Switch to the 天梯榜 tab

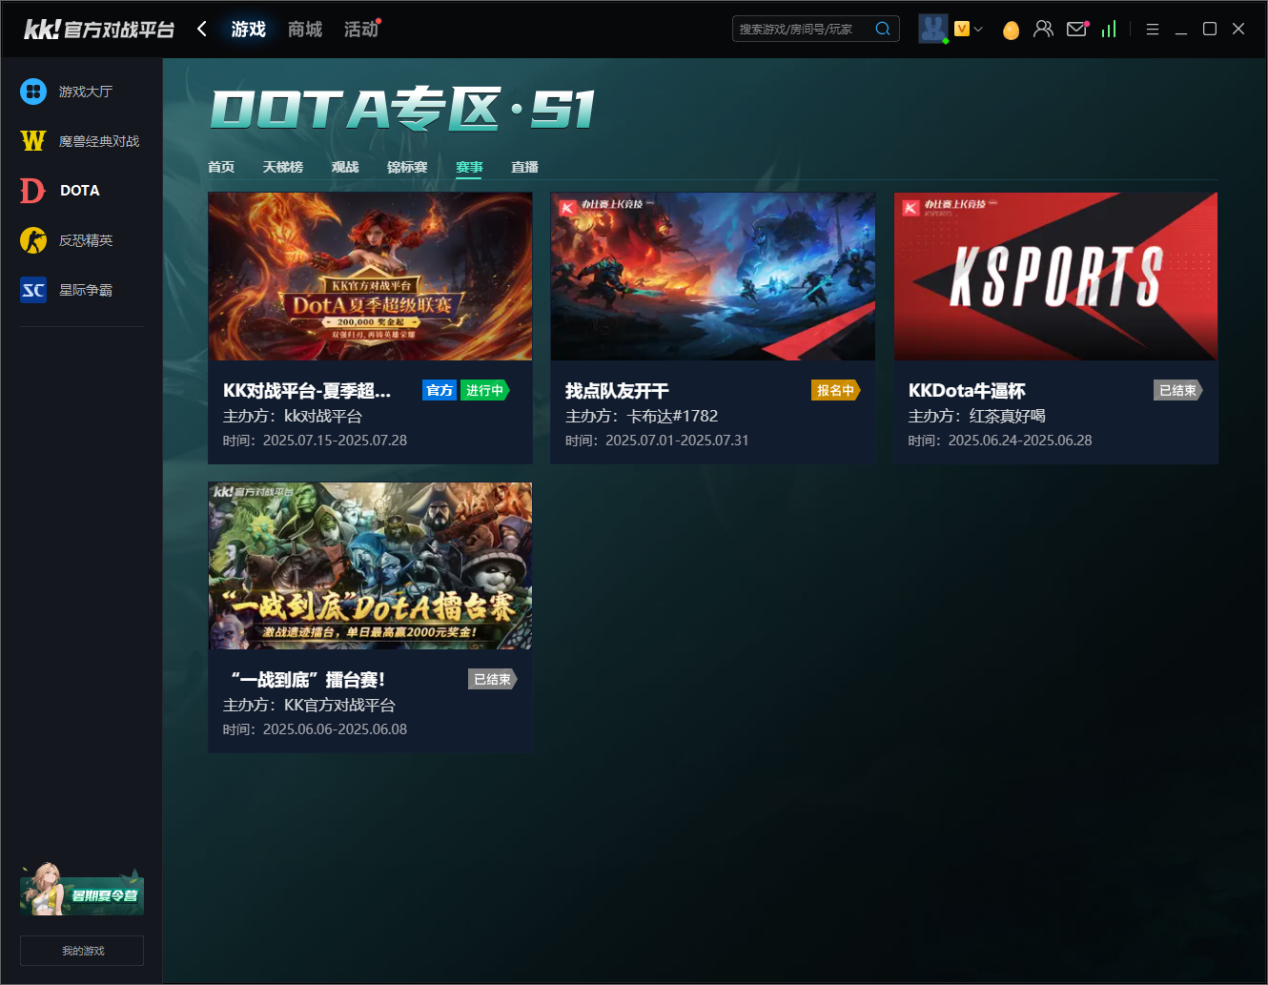tap(283, 167)
